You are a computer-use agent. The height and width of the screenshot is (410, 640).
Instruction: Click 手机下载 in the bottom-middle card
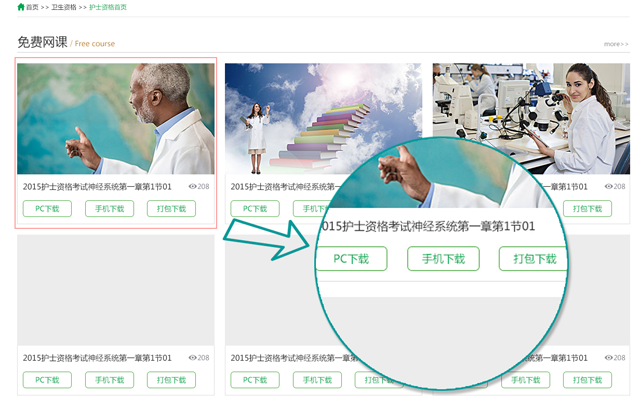coord(318,380)
